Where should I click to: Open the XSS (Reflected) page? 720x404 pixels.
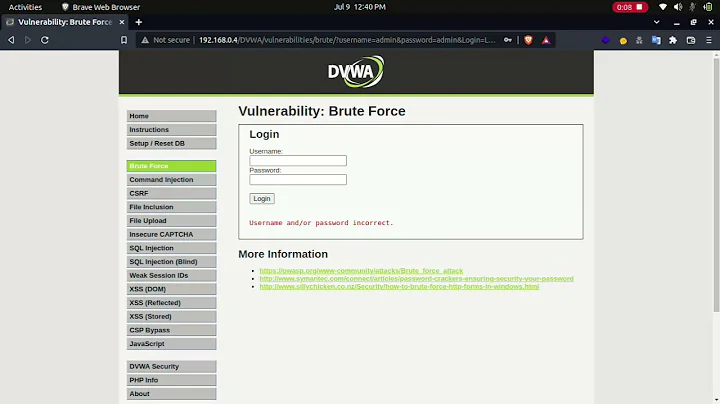click(171, 303)
